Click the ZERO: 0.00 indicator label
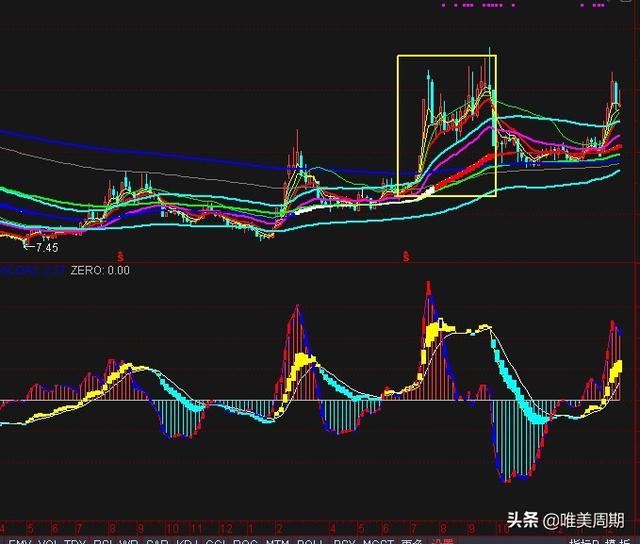Viewport: 640px width, 544px height. click(x=100, y=270)
